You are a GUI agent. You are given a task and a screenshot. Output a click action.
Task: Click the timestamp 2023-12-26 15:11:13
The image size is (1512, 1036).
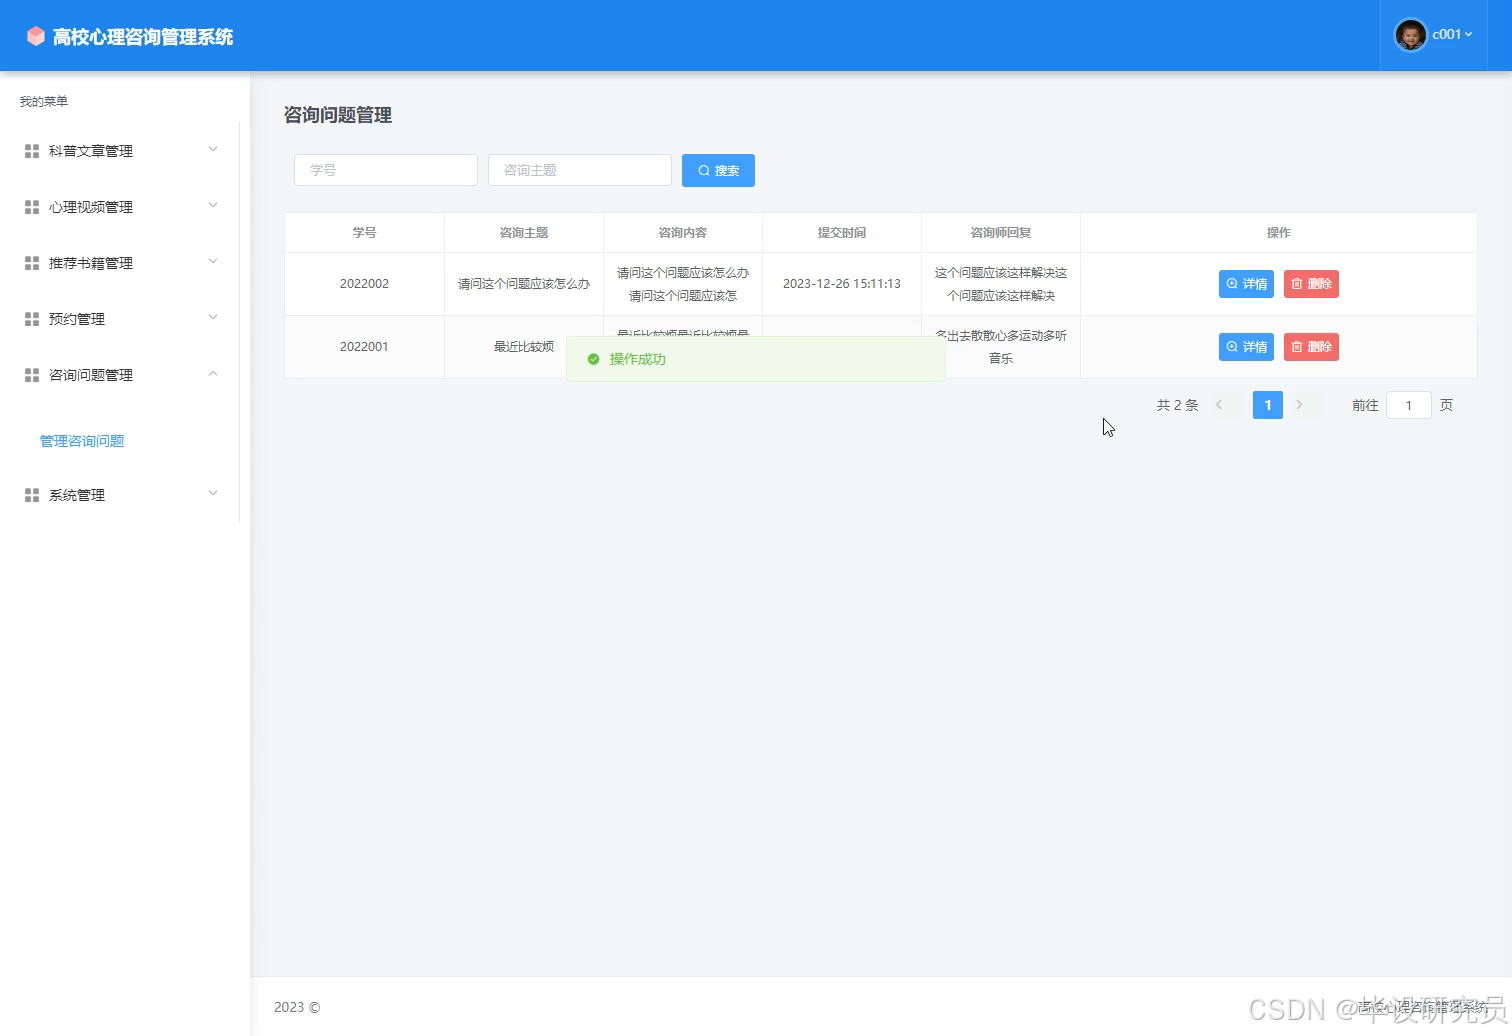842,284
